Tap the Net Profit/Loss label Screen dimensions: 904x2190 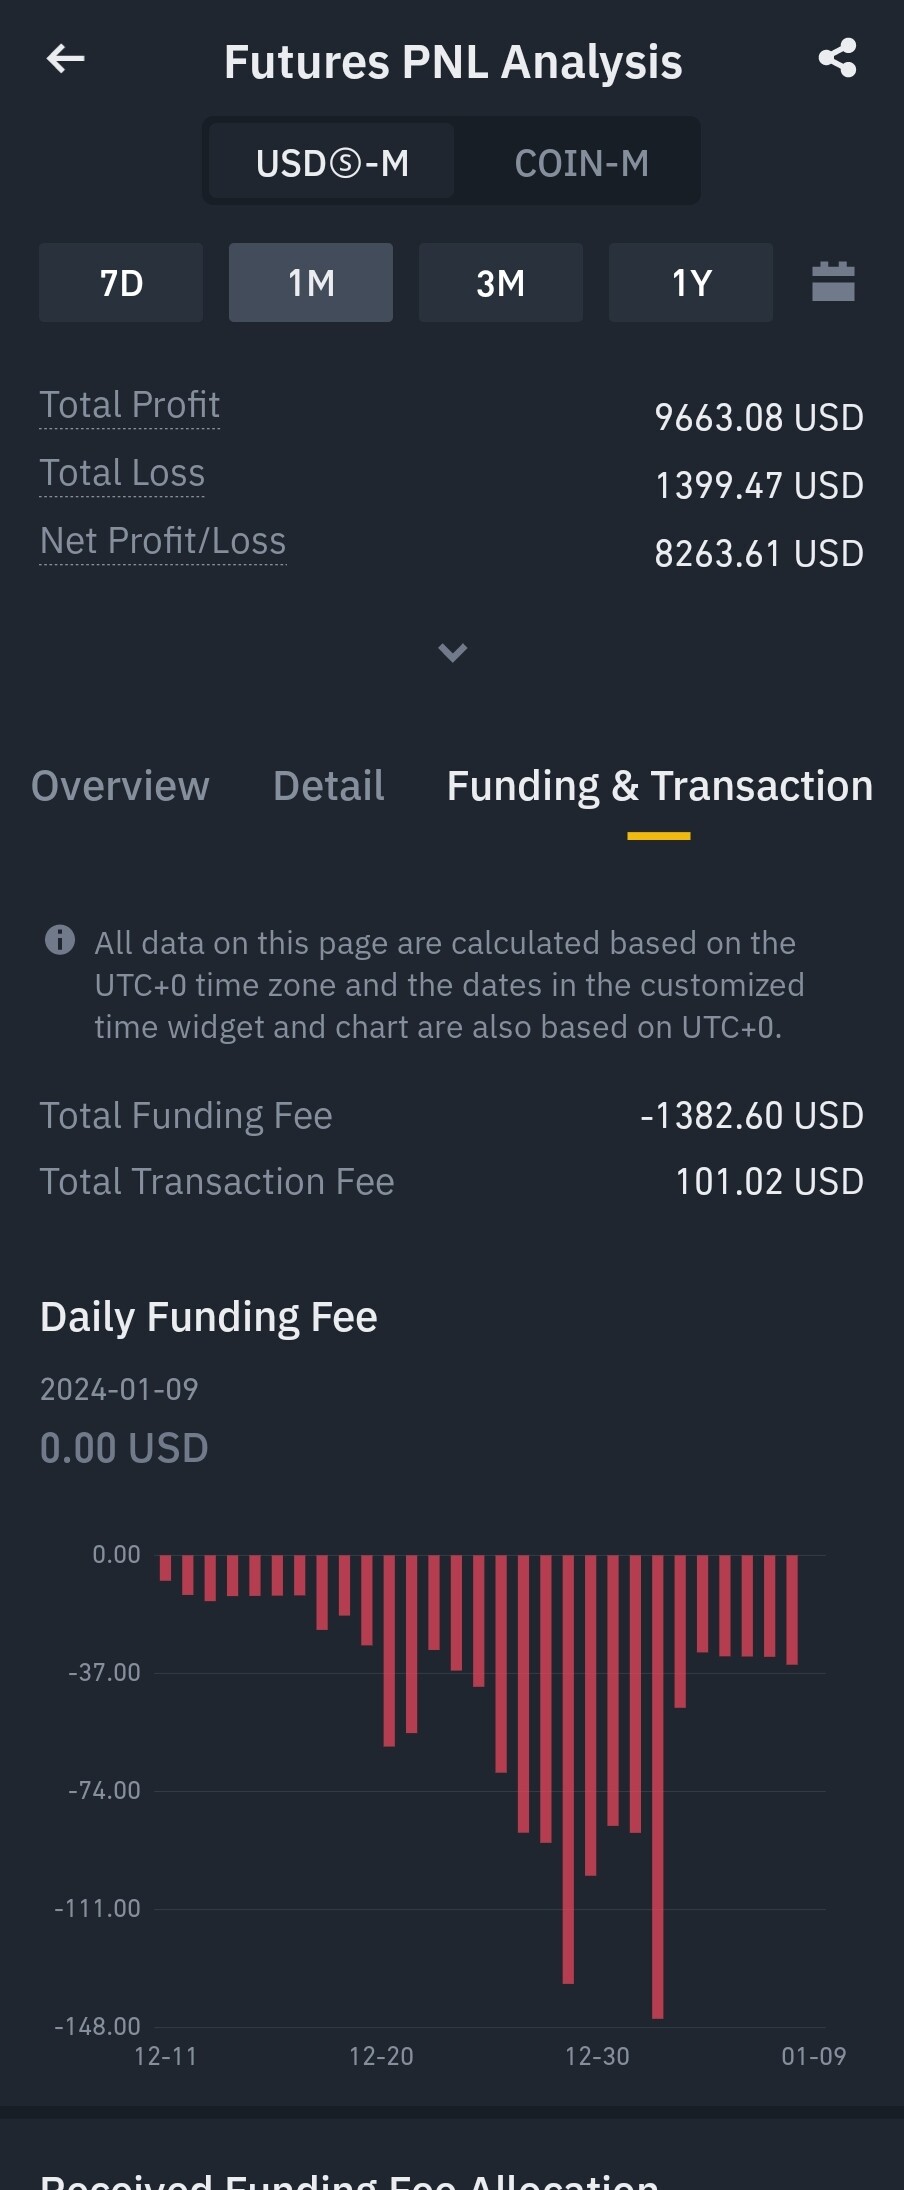(163, 541)
